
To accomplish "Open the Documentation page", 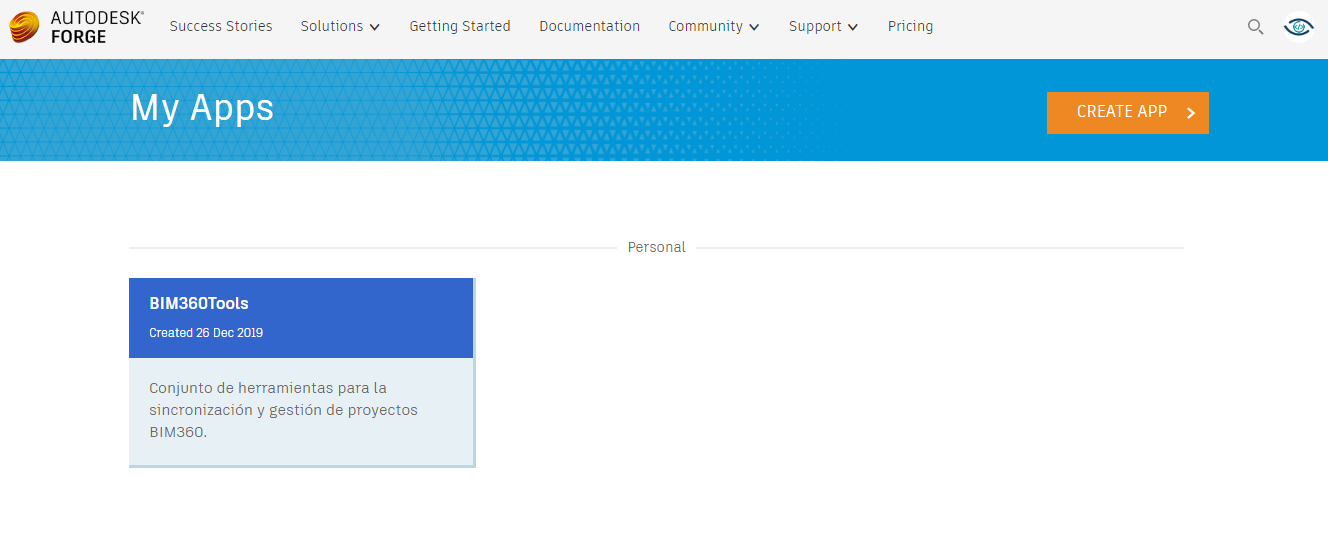I will [x=589, y=26].
